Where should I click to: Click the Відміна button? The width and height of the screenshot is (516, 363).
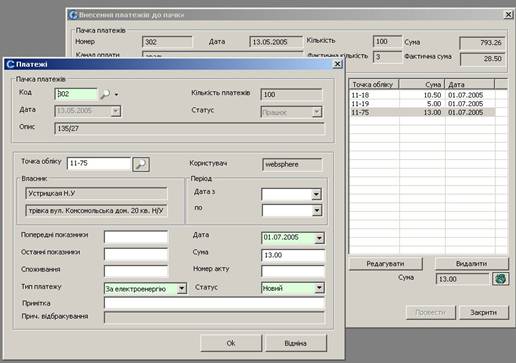pyautogui.click(x=295, y=343)
